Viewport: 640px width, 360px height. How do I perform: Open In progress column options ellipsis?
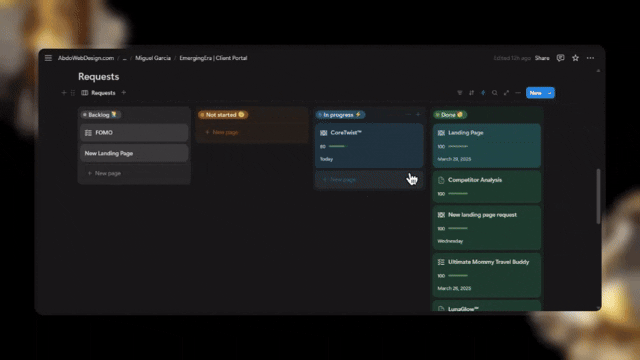tap(408, 115)
